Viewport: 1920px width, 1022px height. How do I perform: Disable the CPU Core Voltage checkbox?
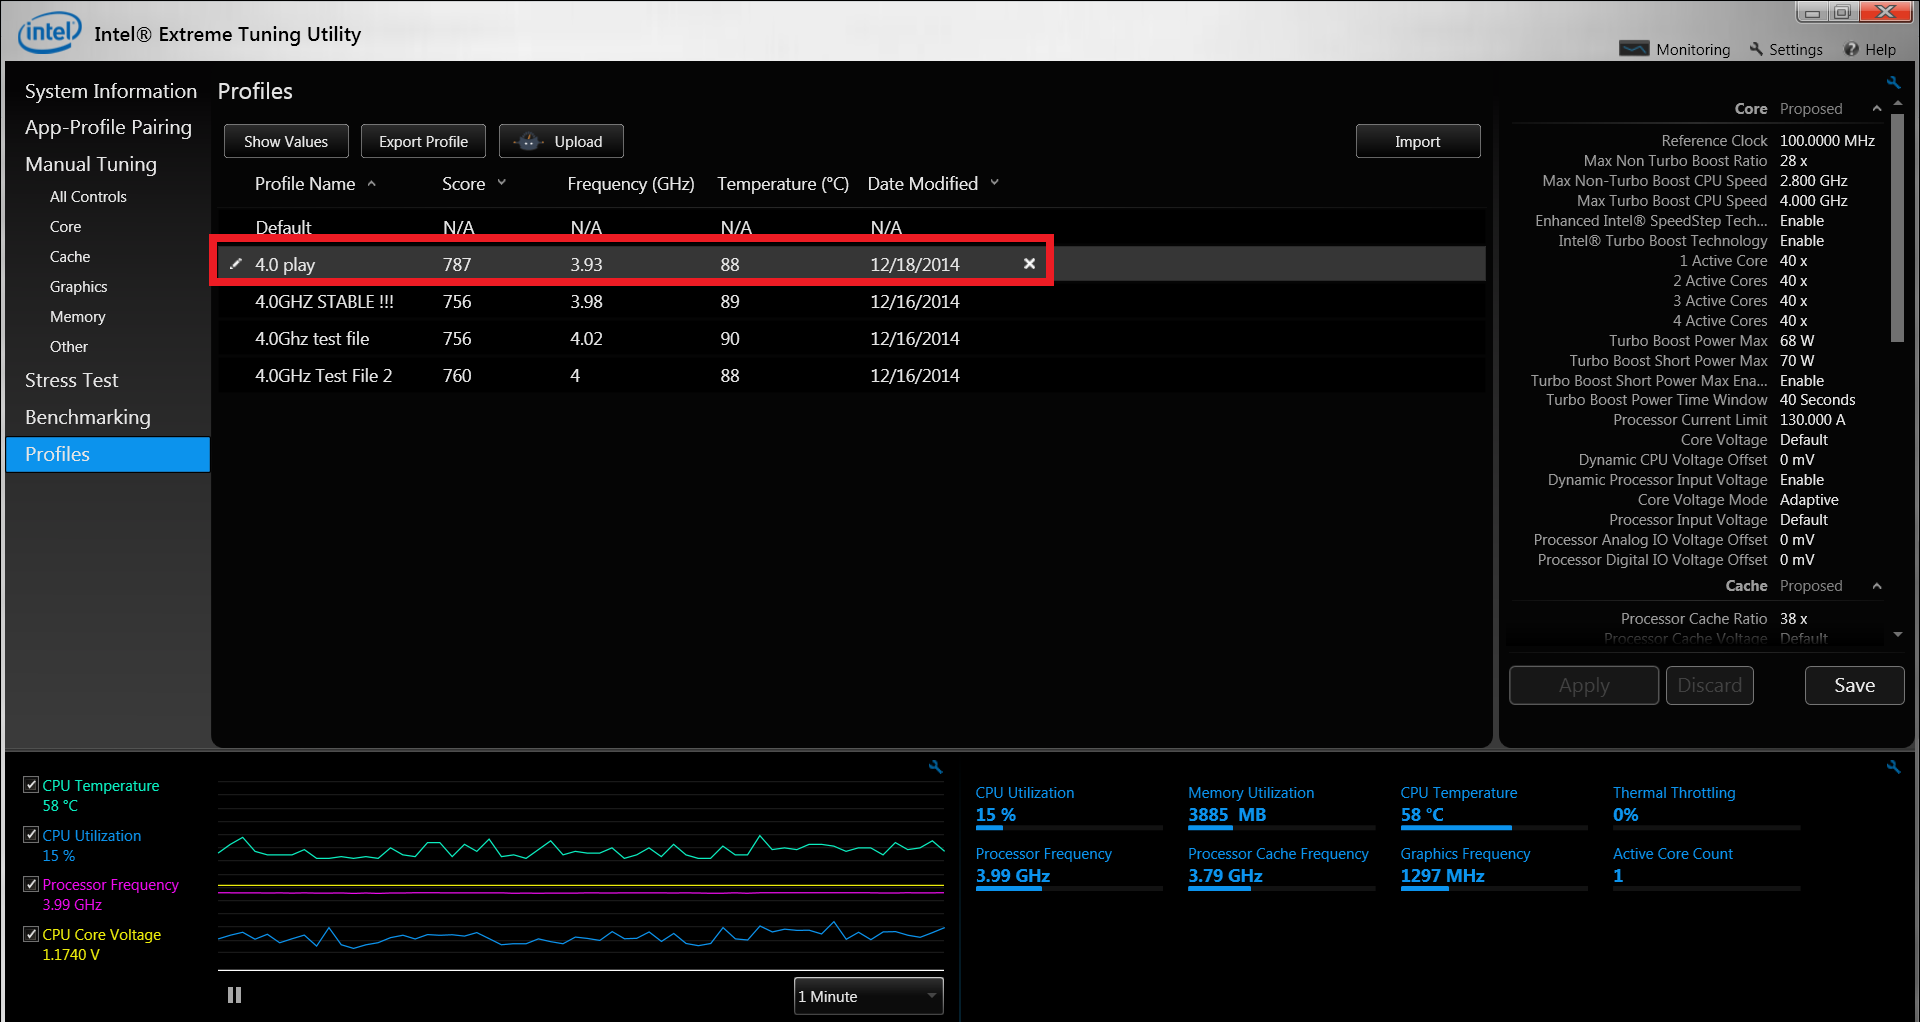point(31,934)
